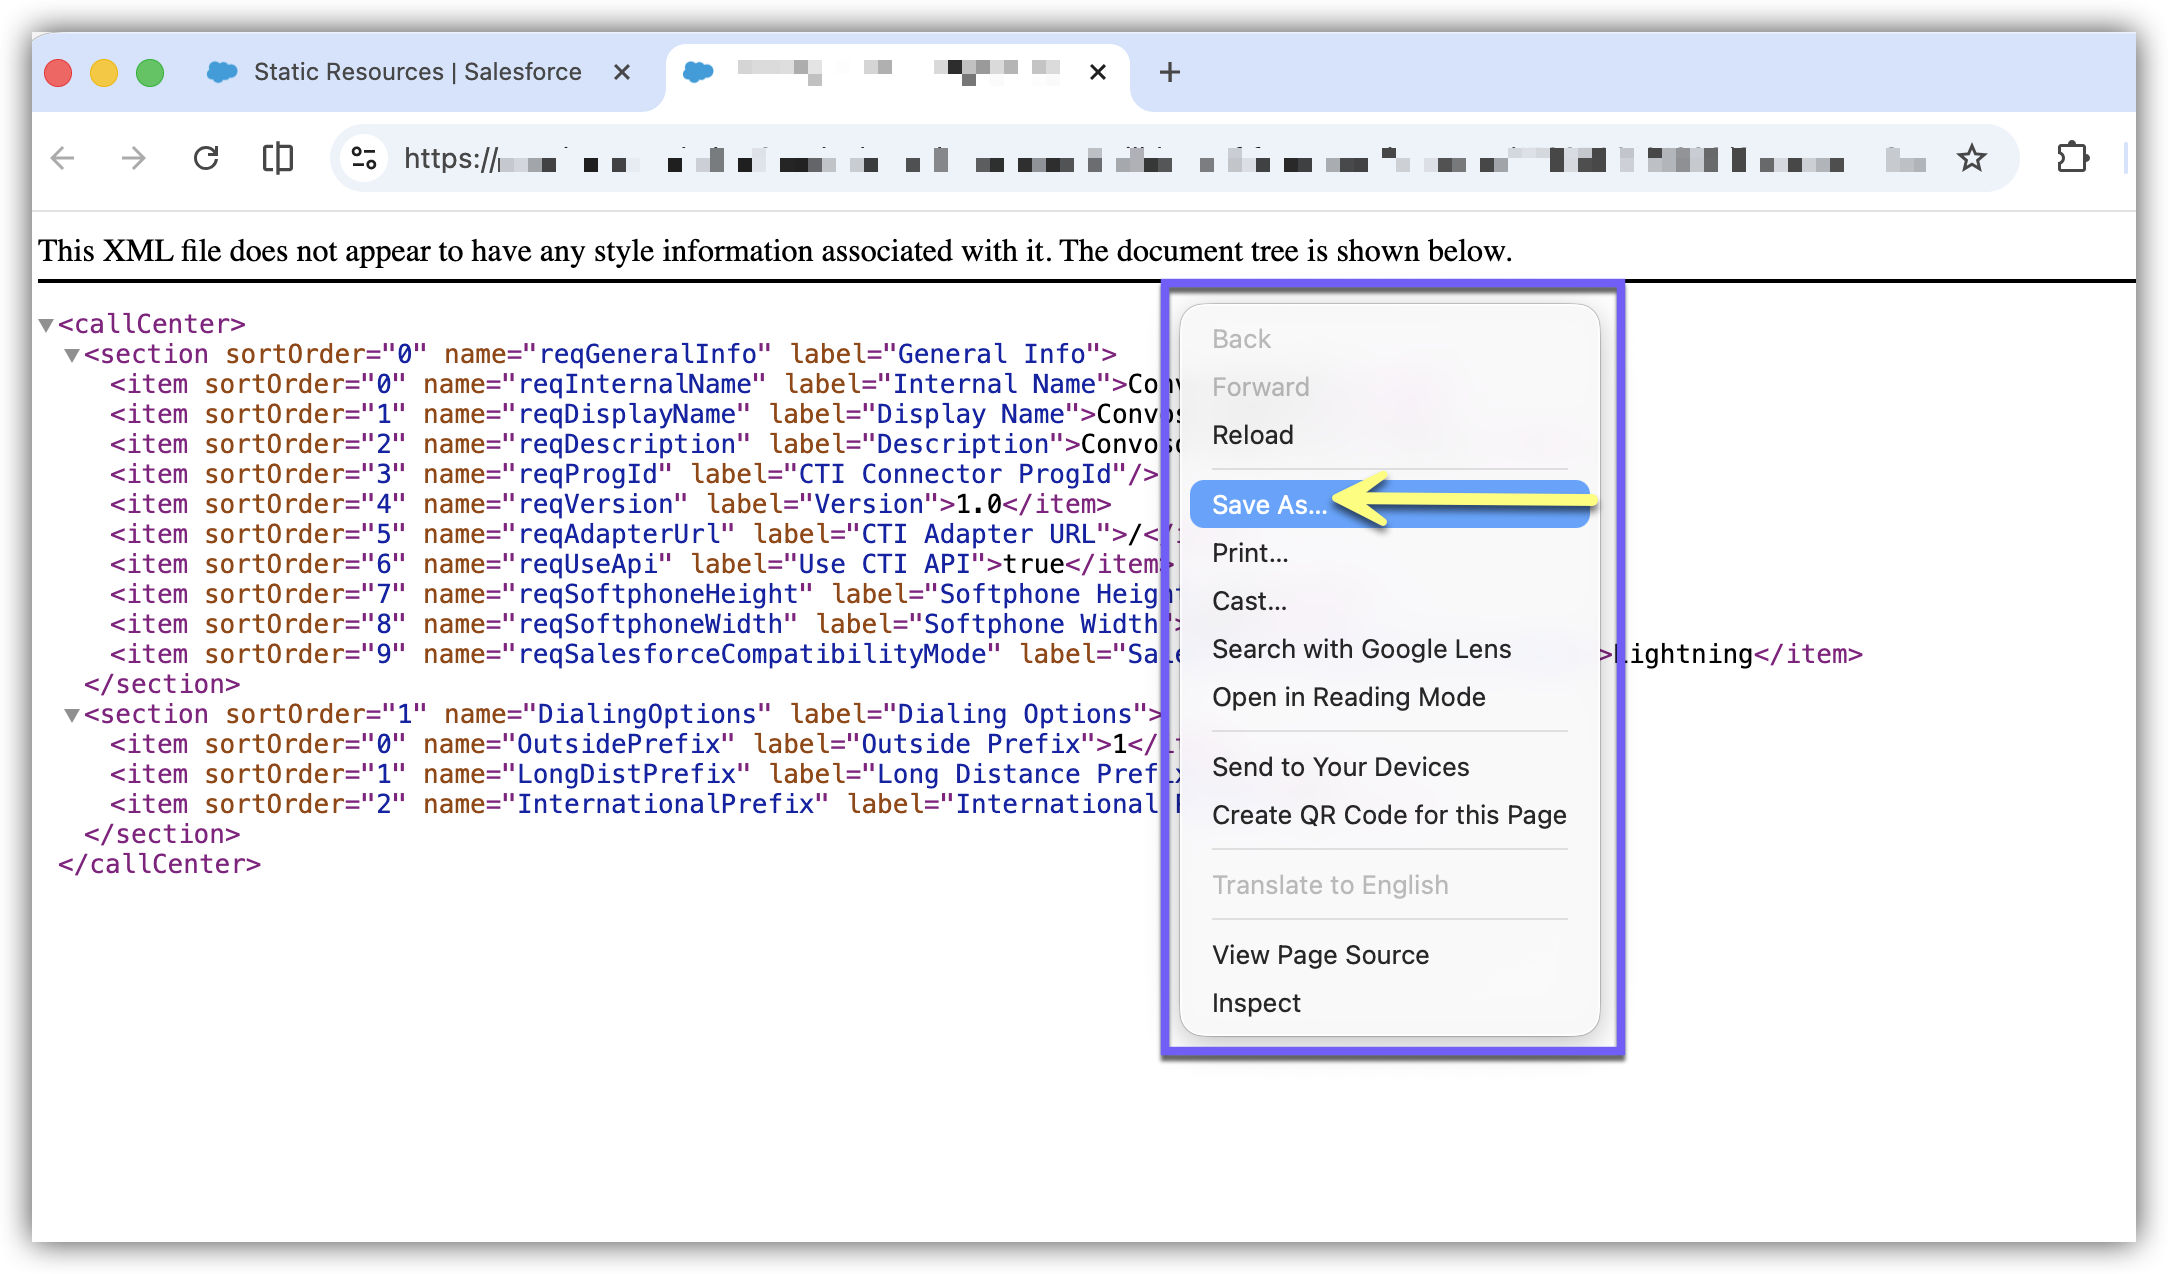Click the URL address bar field

[x=1100, y=158]
